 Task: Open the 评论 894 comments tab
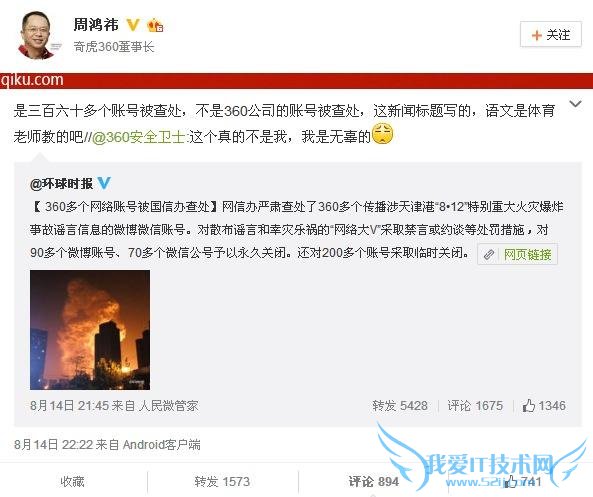373,481
